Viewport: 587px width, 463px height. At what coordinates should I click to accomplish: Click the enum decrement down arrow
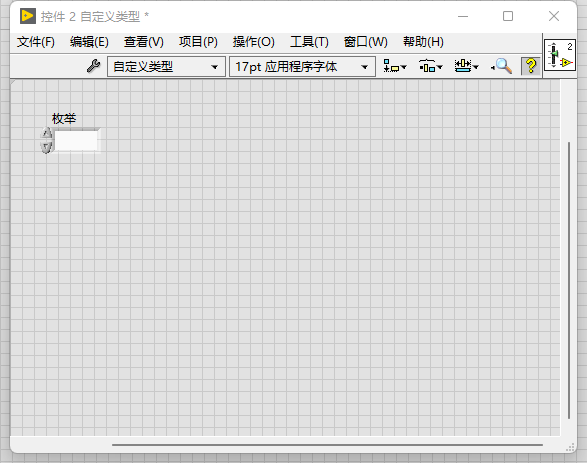click(46, 147)
